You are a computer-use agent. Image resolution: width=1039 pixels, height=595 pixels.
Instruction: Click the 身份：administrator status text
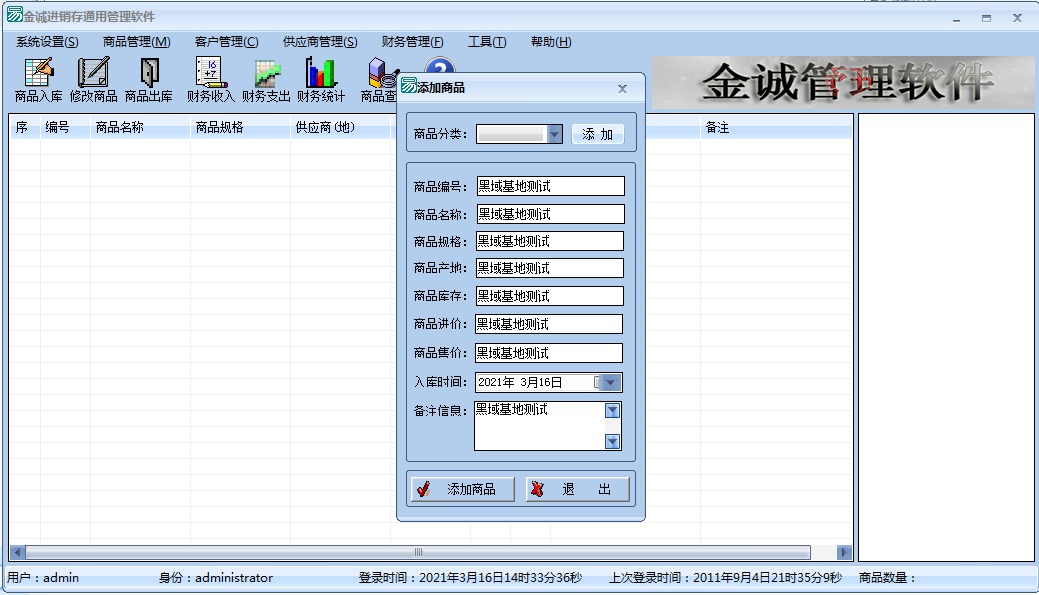pos(215,578)
